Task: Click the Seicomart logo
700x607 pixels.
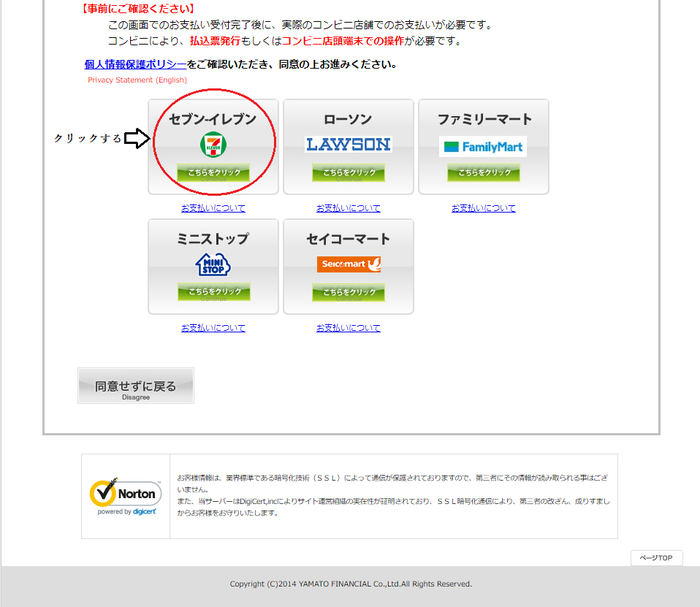Action: [x=349, y=264]
